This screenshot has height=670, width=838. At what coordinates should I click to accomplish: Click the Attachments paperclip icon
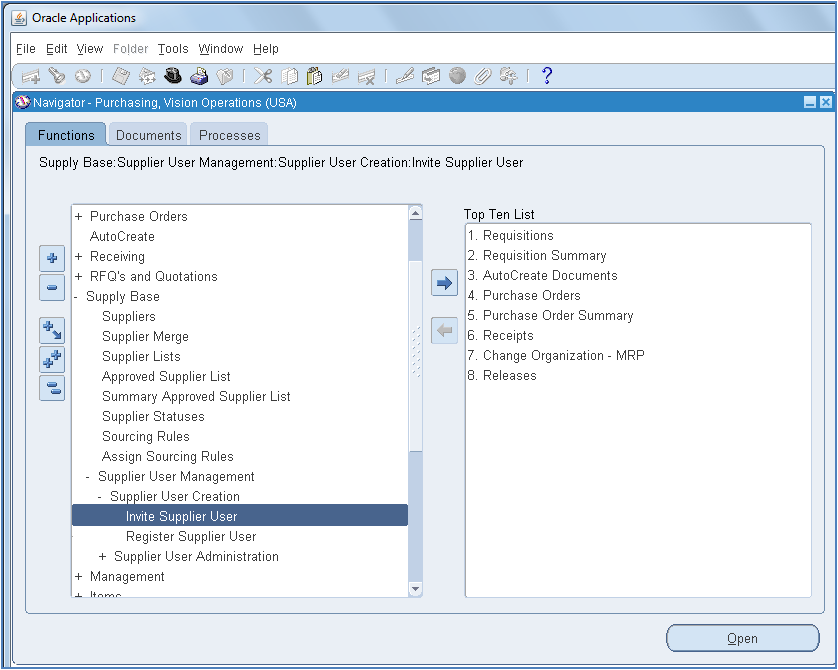[x=483, y=76]
